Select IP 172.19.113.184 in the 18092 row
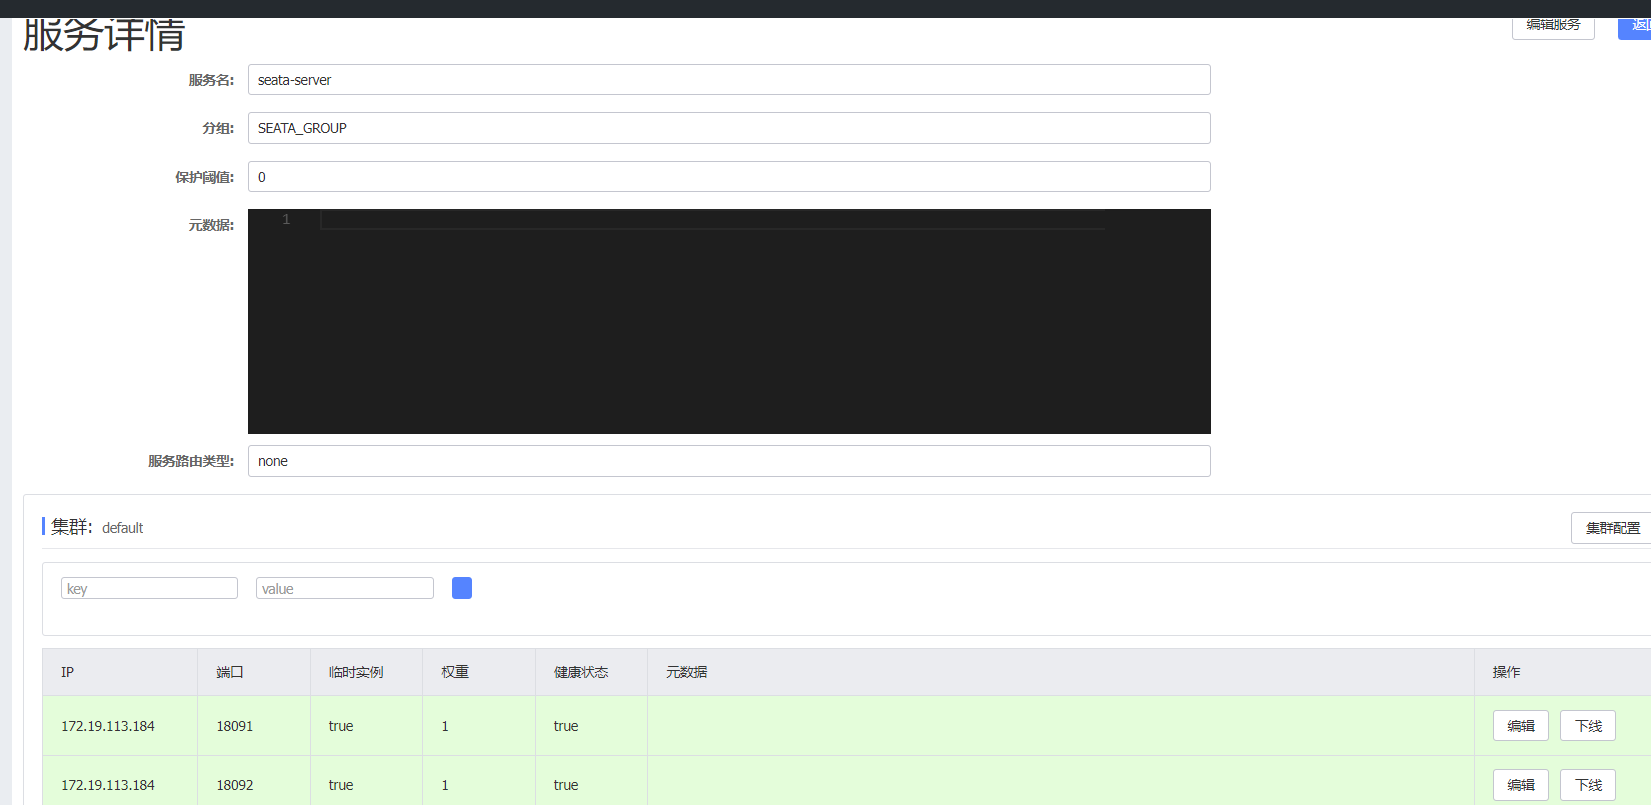 [108, 785]
